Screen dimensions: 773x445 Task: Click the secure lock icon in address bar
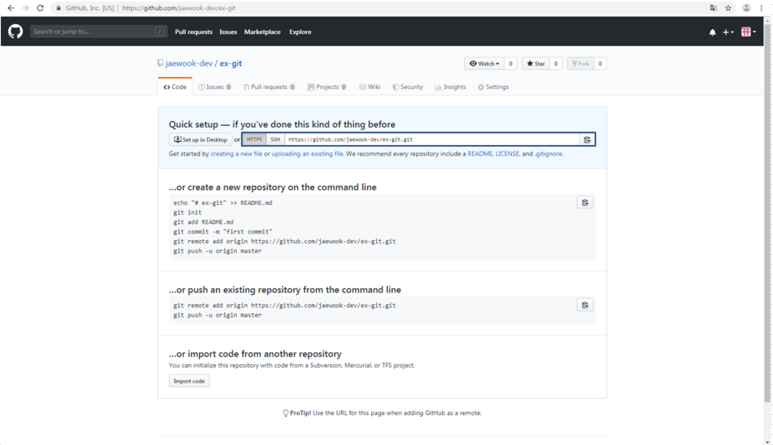59,8
